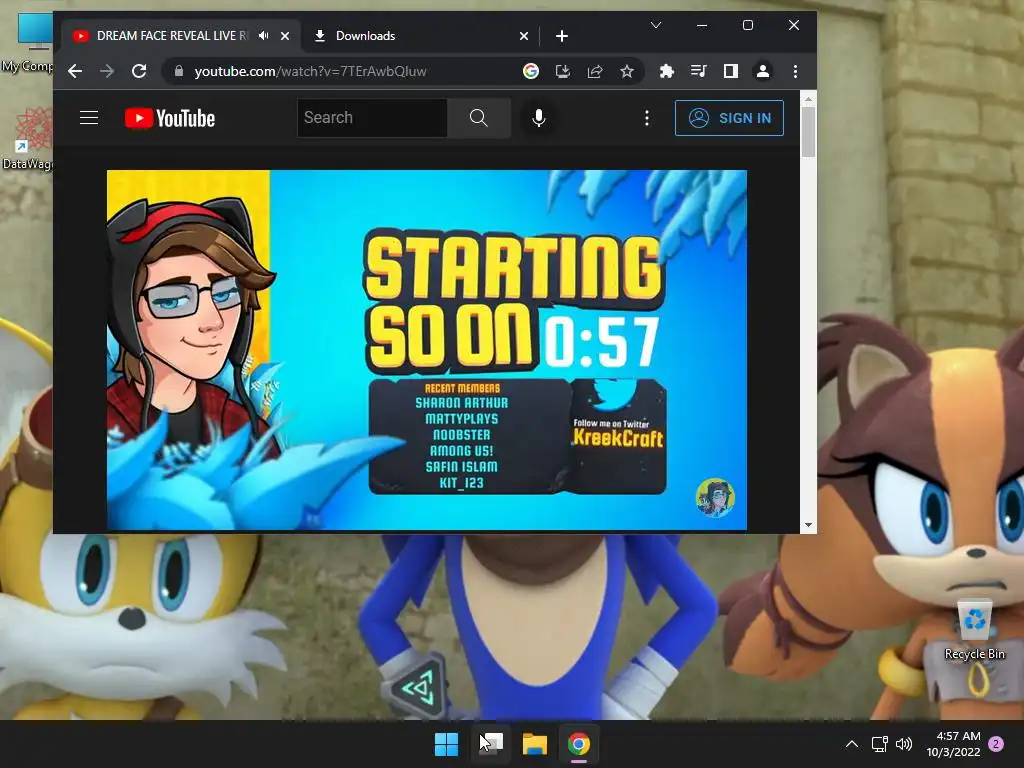Click the forward navigation arrow
This screenshot has width=1024, height=768.
click(x=106, y=71)
